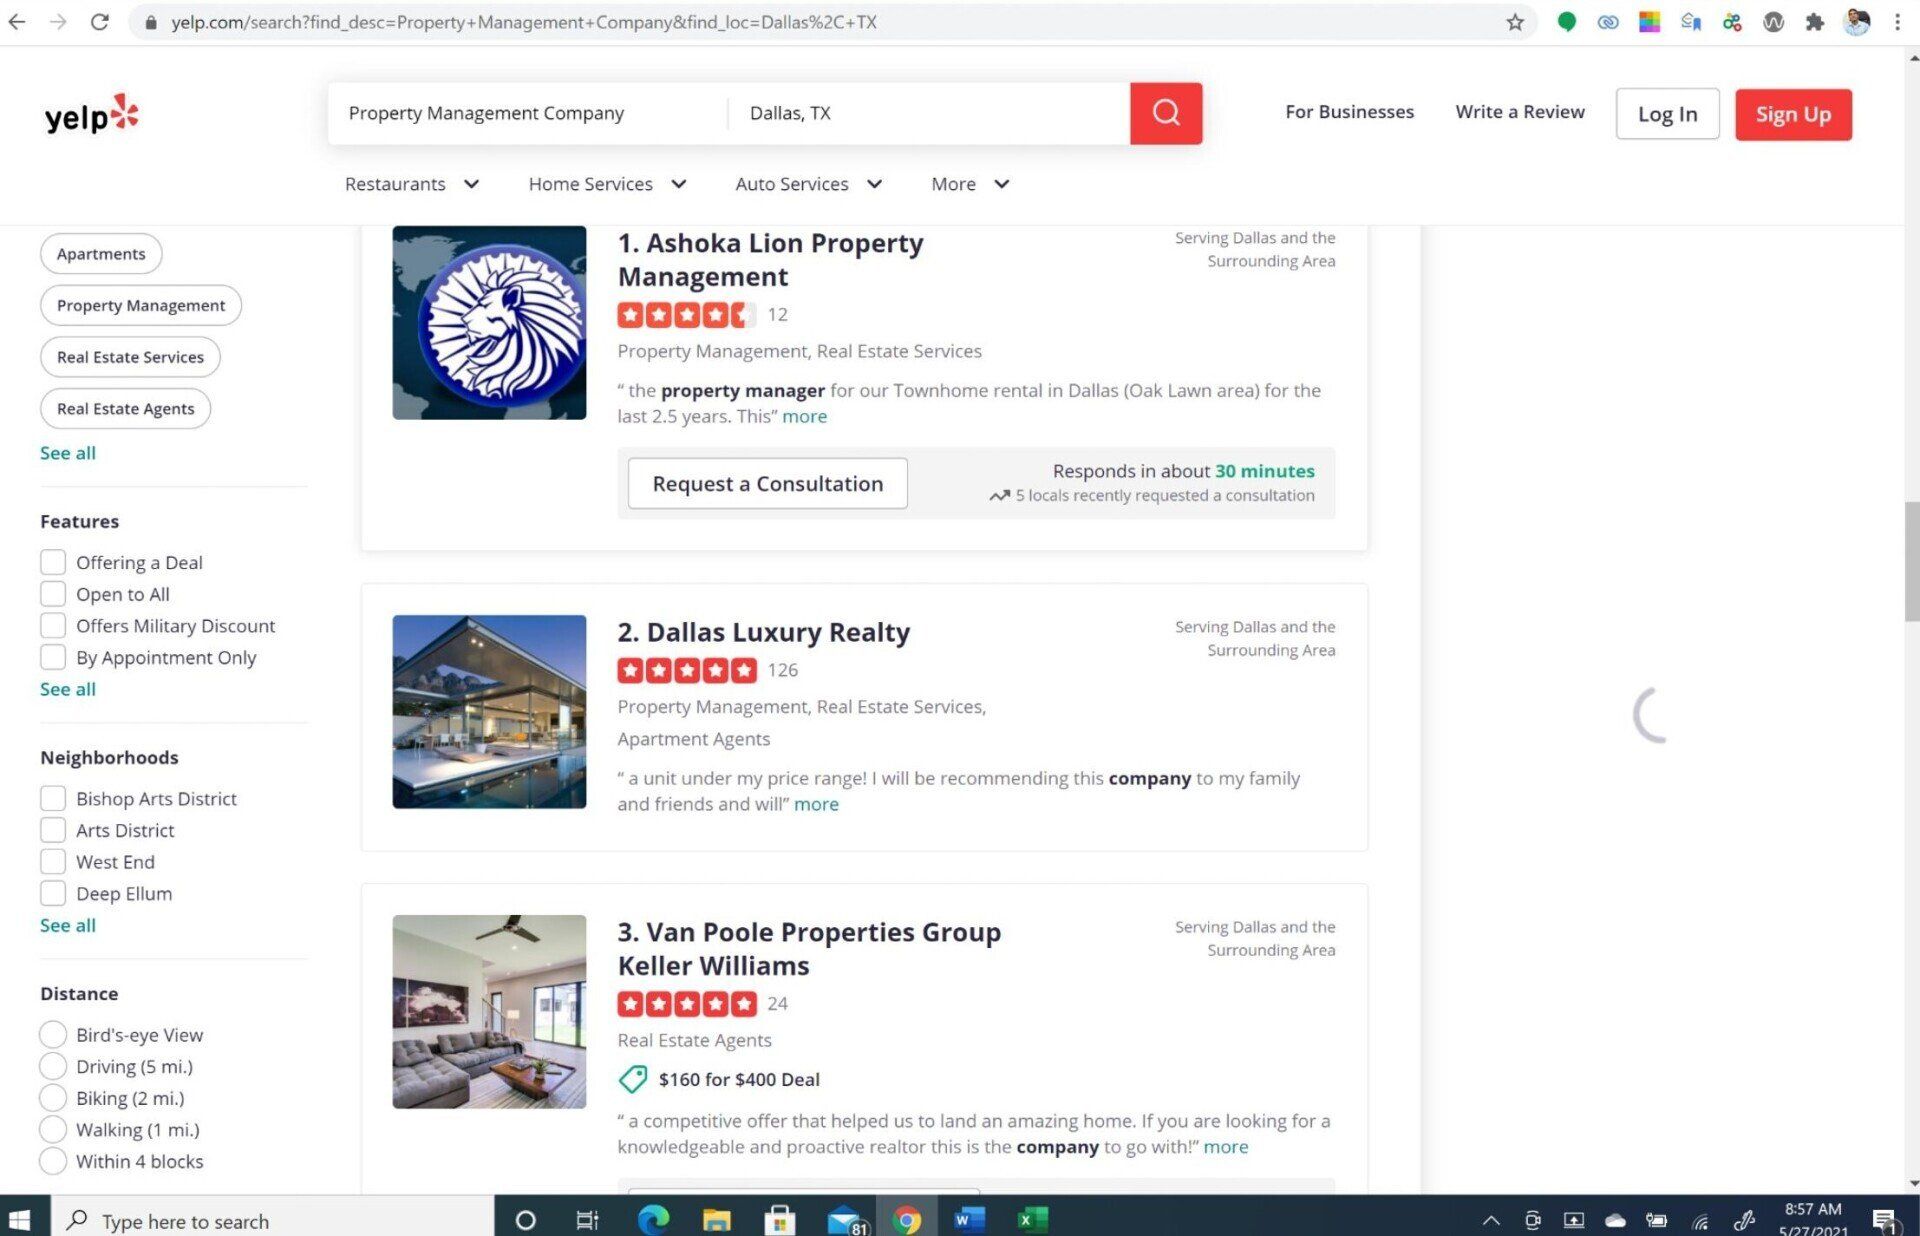Expand Restaurants dropdown menu
The width and height of the screenshot is (1920, 1236).
pyautogui.click(x=412, y=184)
